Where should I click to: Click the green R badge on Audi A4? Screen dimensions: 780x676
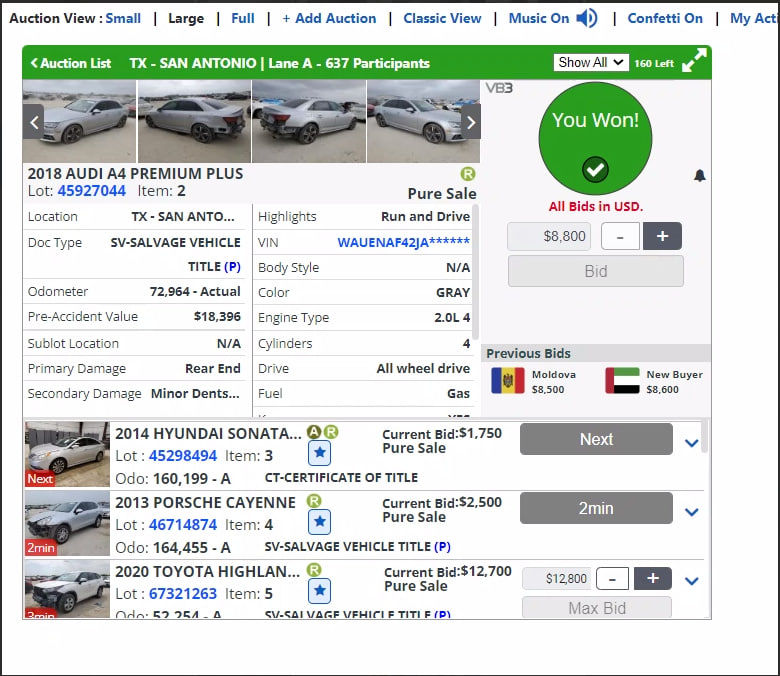(x=468, y=174)
